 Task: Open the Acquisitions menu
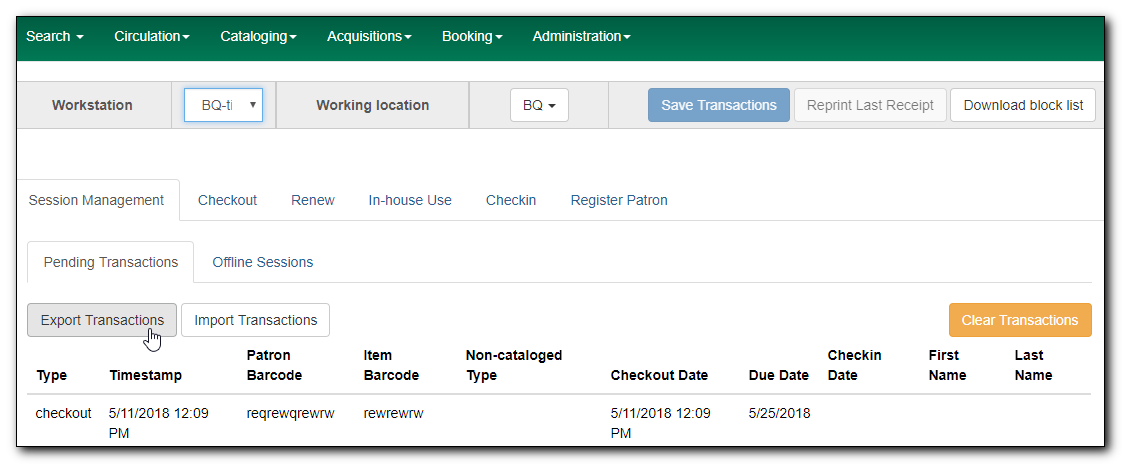point(369,36)
